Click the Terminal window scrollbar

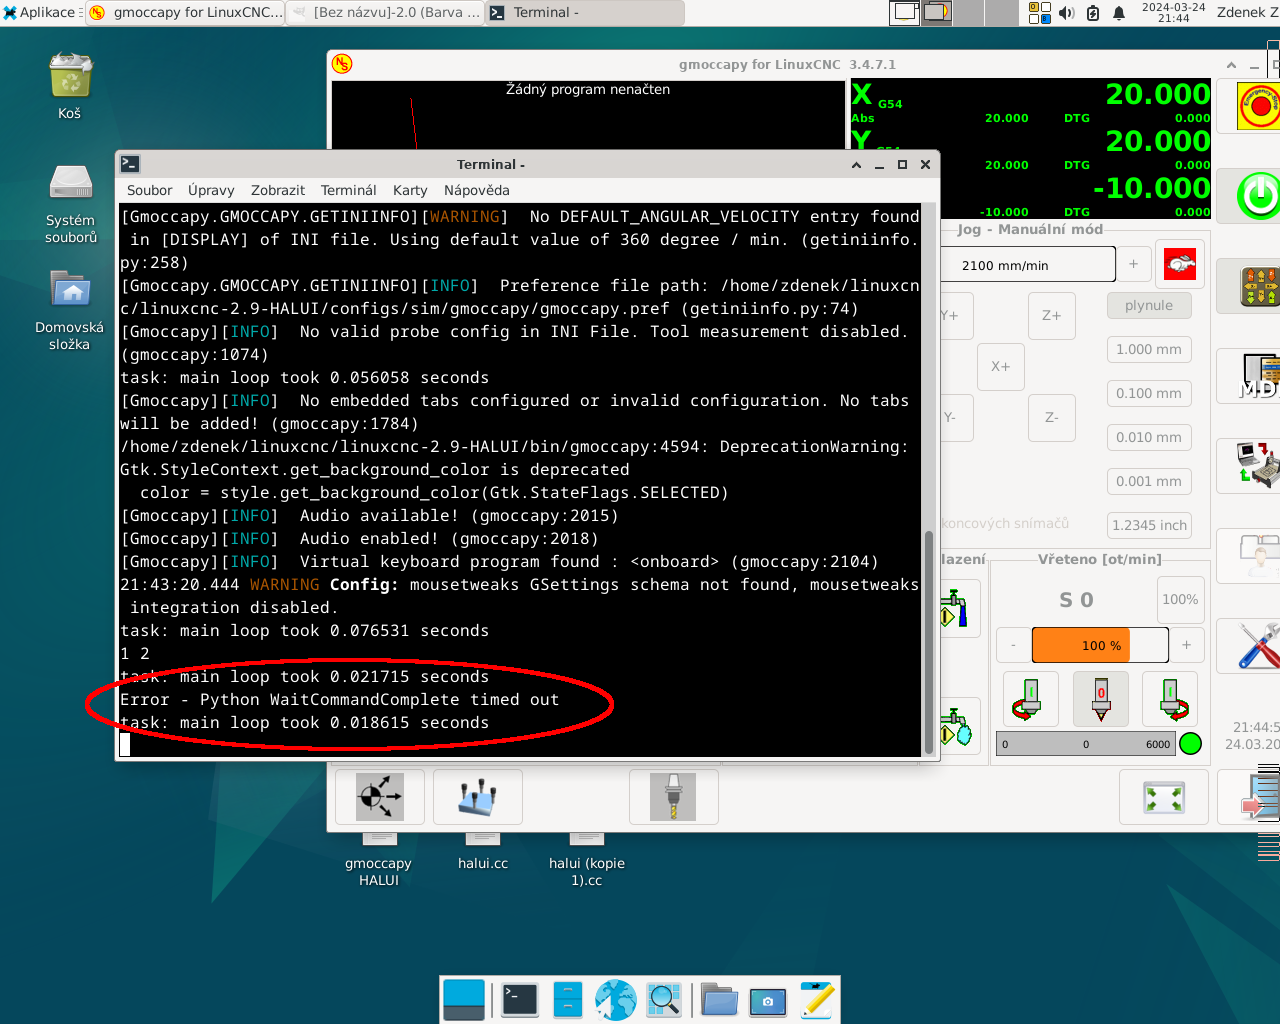point(929,640)
